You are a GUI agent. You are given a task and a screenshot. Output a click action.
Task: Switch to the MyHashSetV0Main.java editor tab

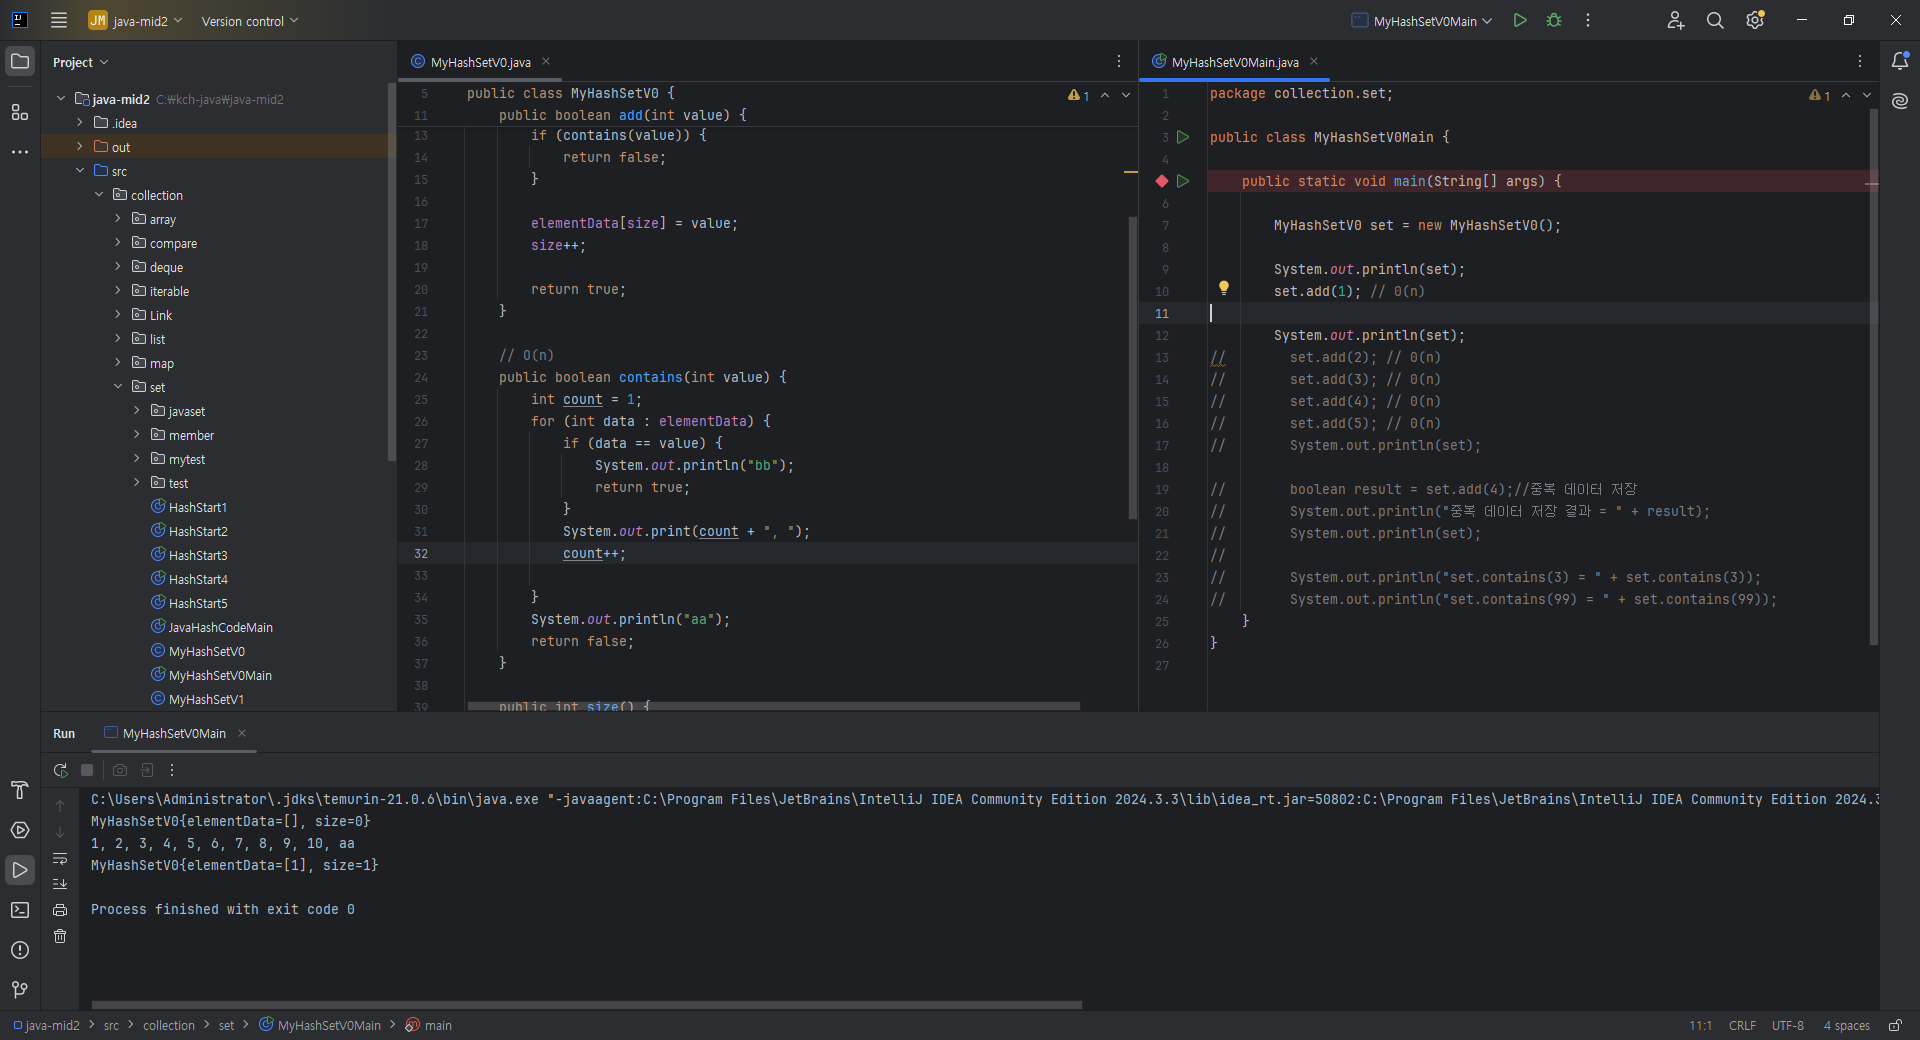tap(1234, 62)
